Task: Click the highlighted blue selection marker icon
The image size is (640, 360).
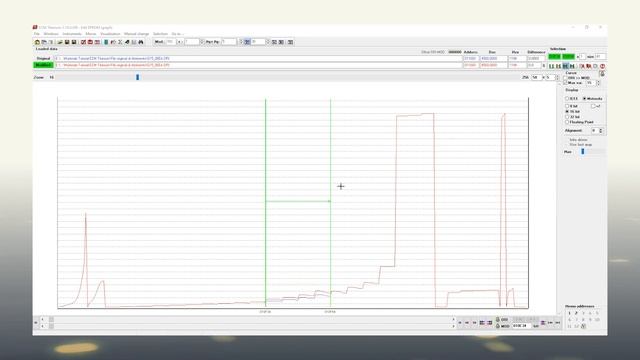Action: [x=565, y=66]
